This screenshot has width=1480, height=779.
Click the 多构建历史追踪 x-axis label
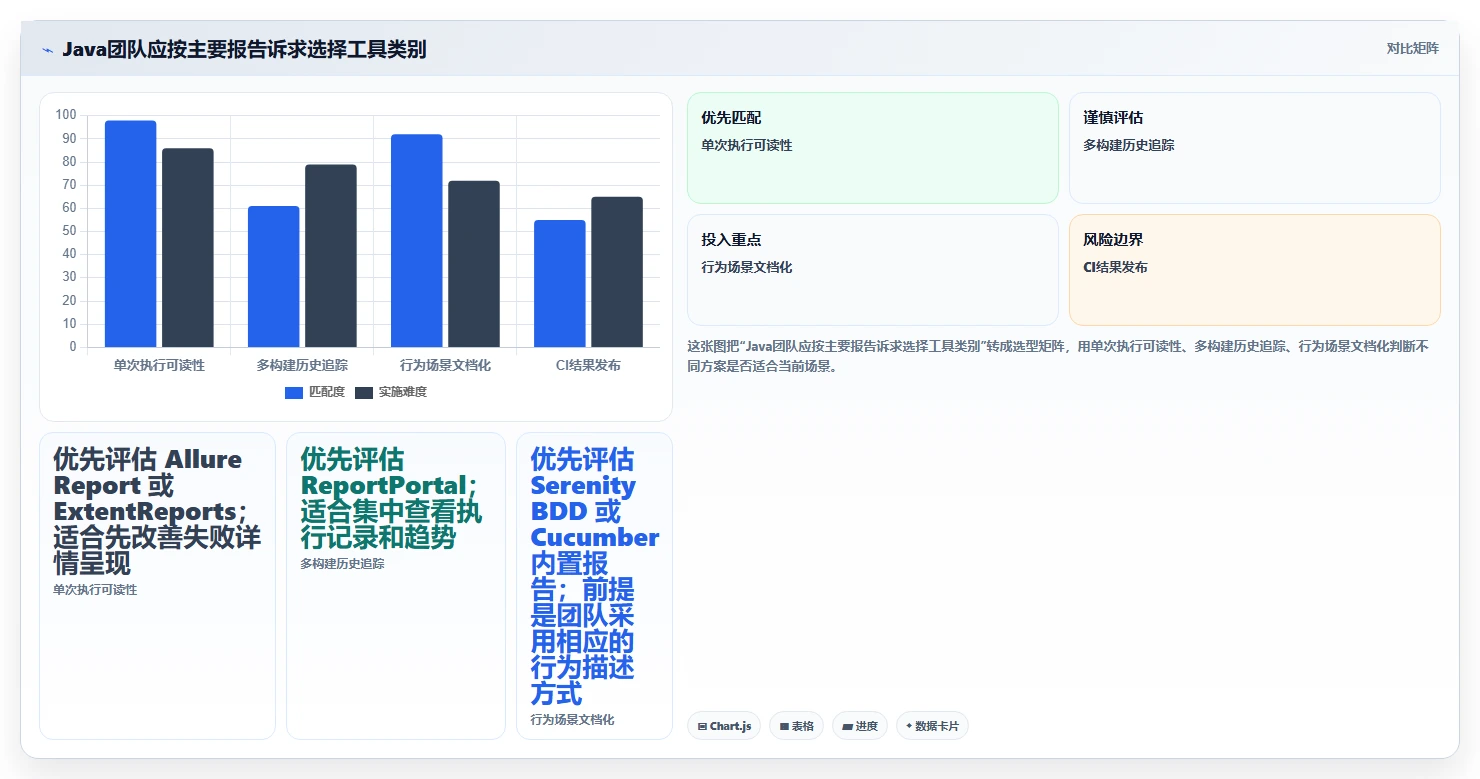click(302, 365)
